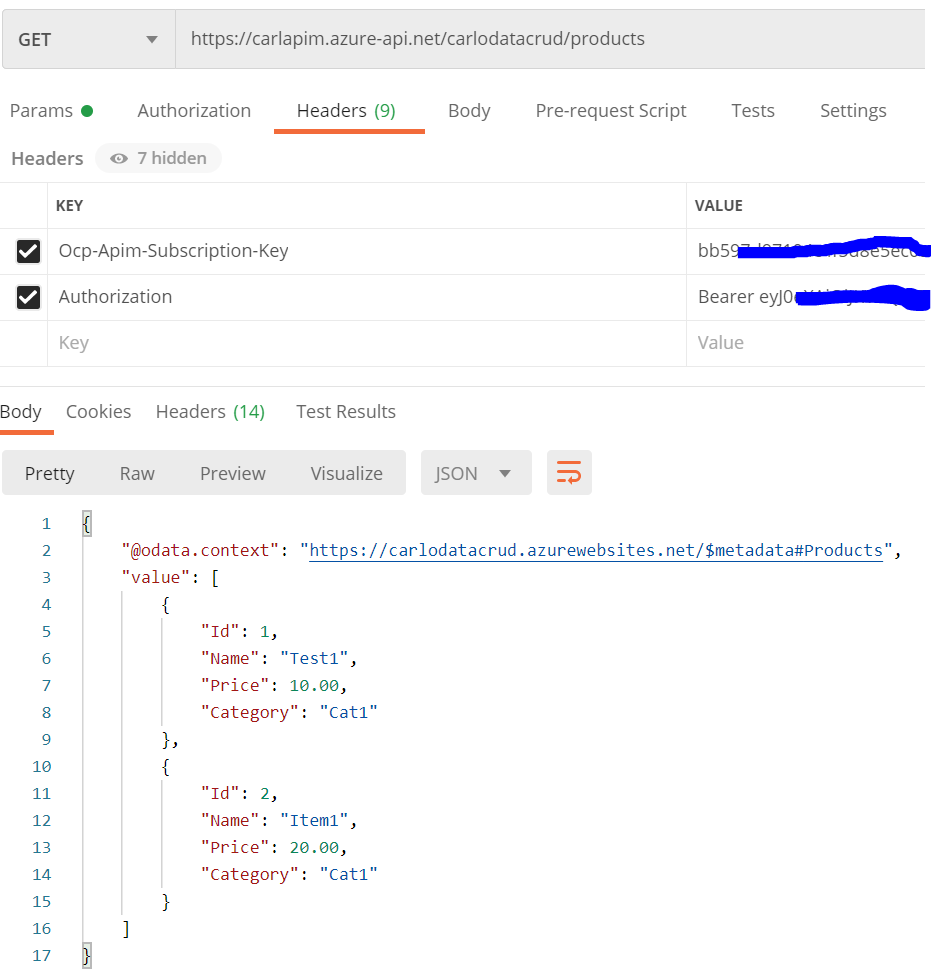The height and width of the screenshot is (980, 931).
Task: Toggle line wrapping in the response body
Action: click(569, 472)
